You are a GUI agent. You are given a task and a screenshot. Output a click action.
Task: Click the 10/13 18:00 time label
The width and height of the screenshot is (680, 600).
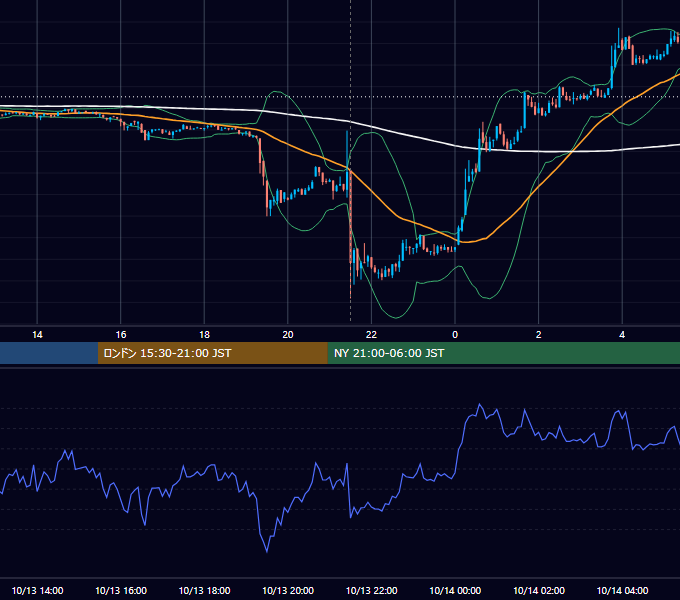[204, 590]
